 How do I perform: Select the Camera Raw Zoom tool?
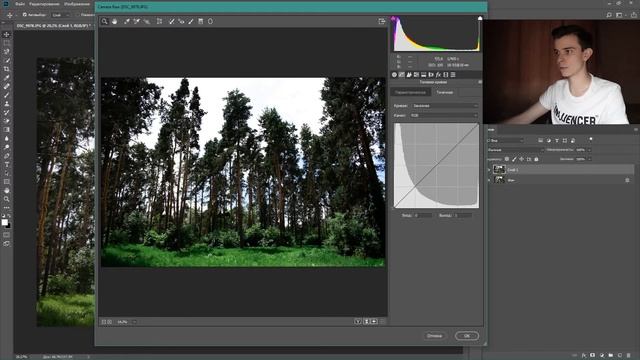pos(105,21)
